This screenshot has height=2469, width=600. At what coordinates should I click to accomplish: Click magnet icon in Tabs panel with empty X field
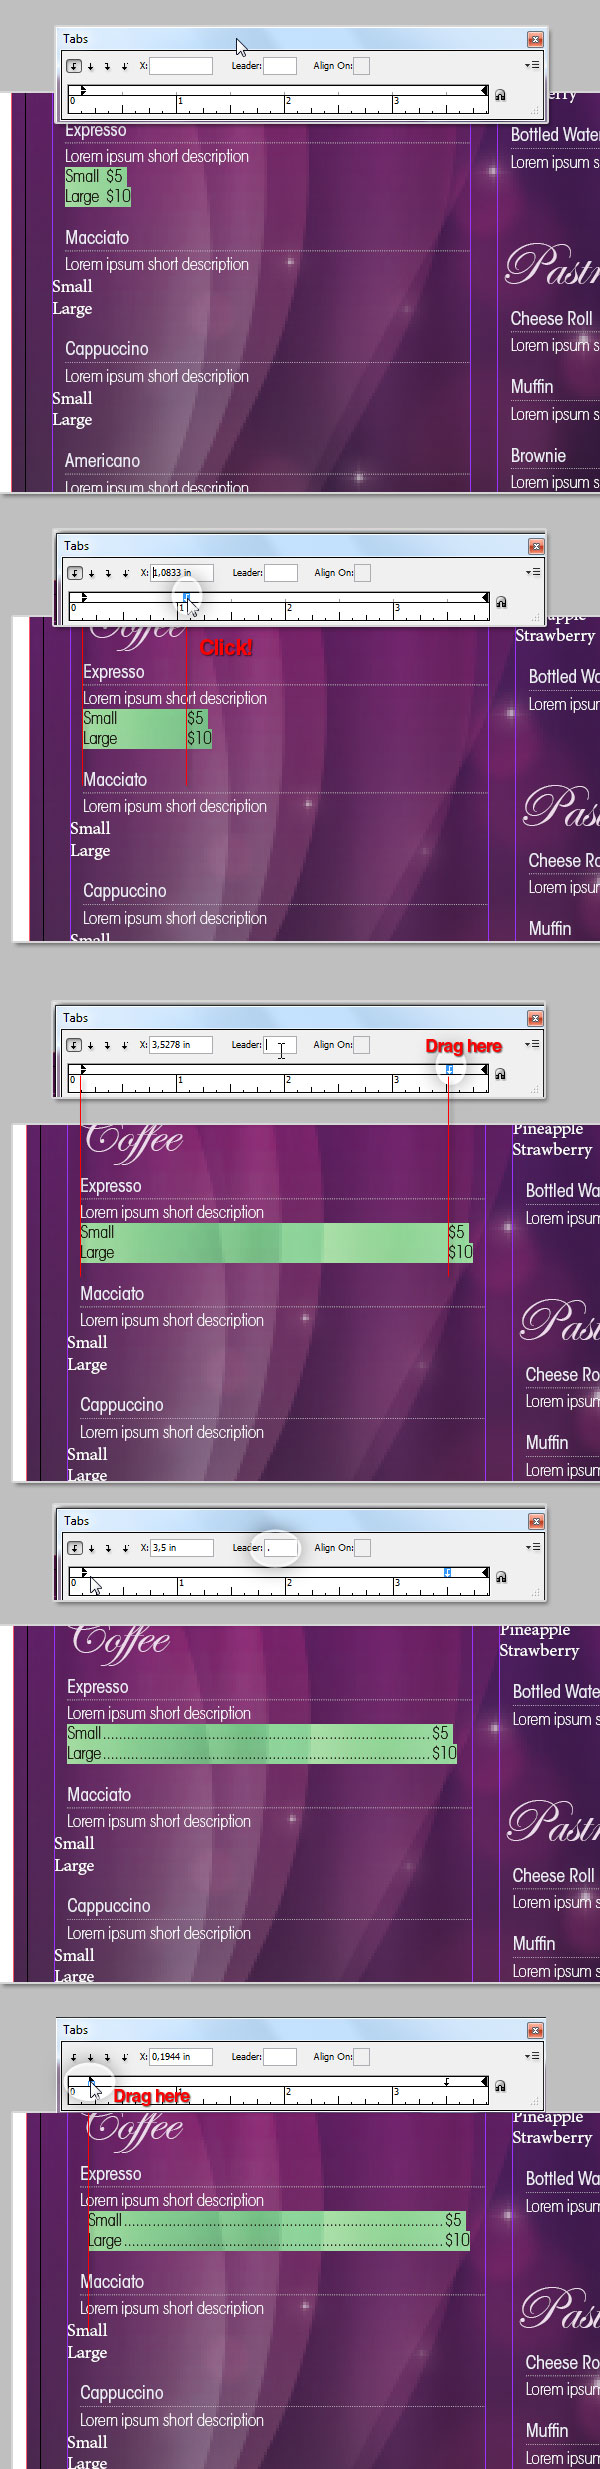point(500,95)
